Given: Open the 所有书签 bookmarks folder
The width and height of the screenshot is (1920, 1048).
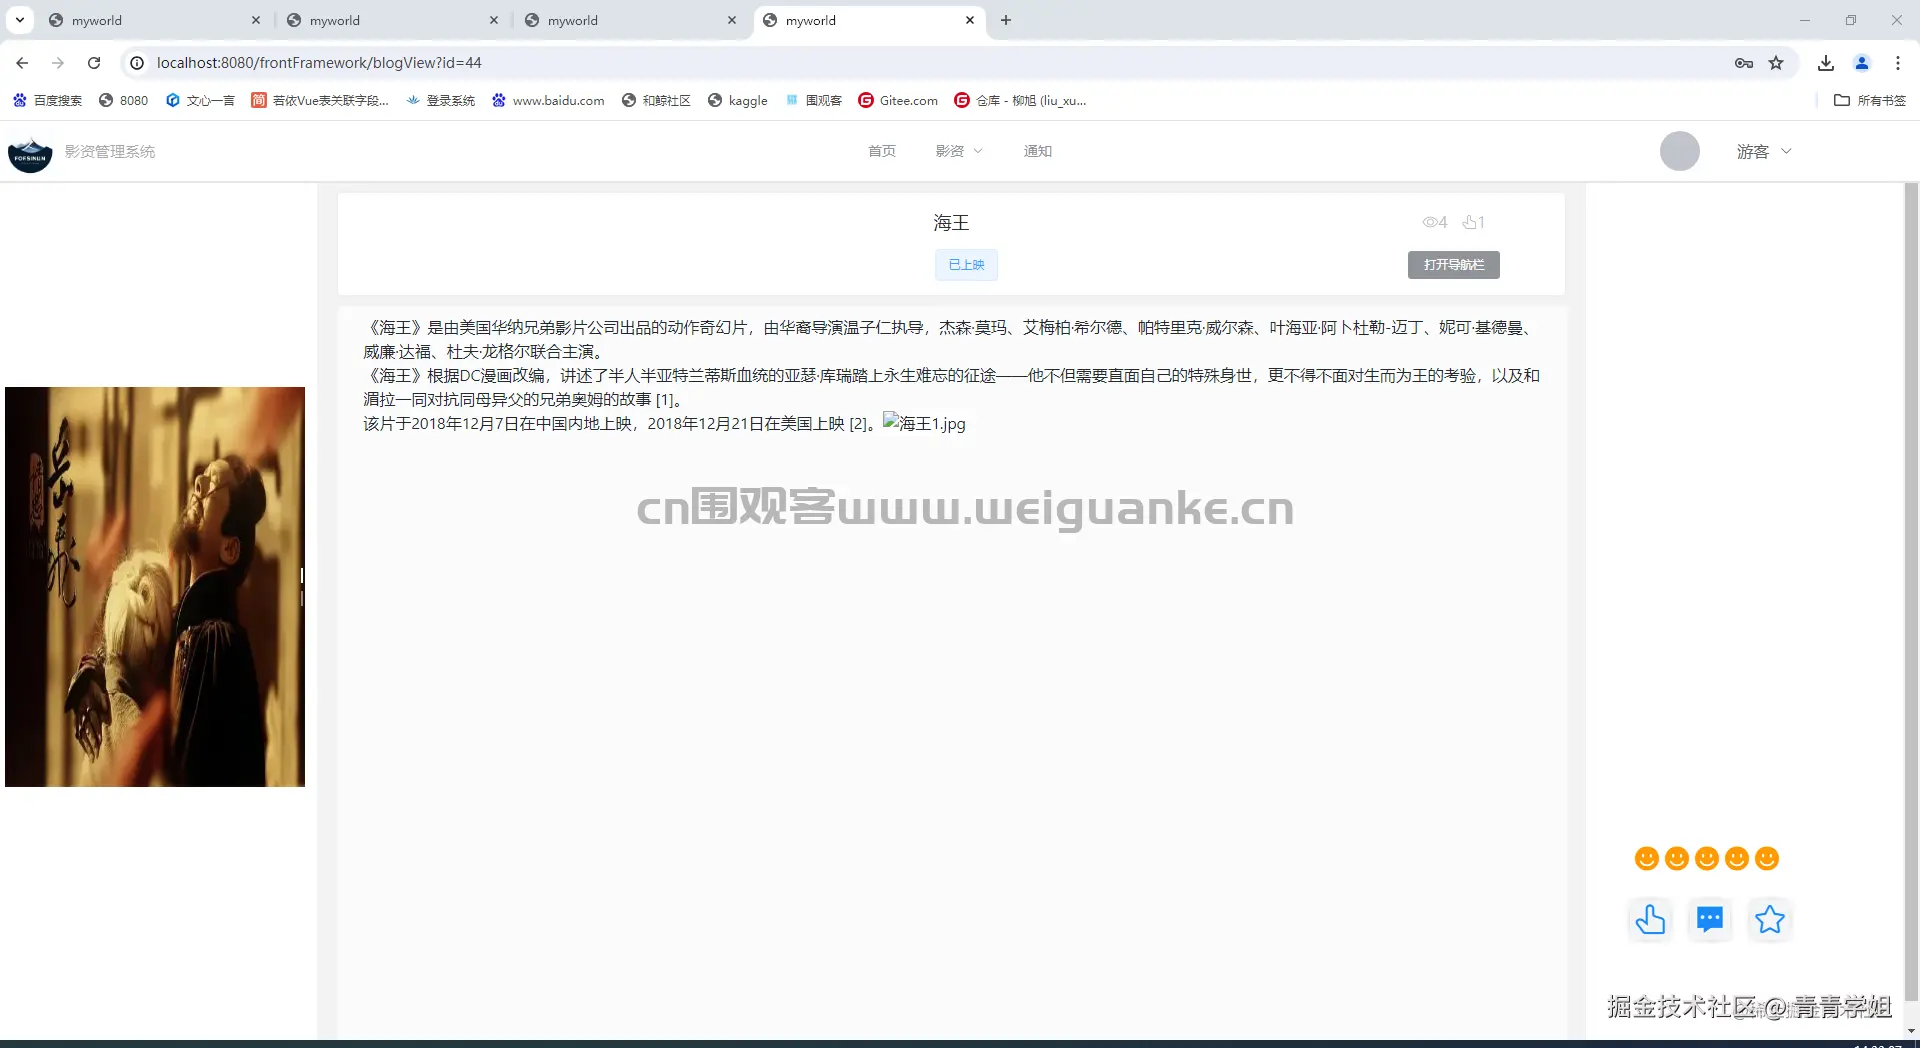Looking at the screenshot, I should 1871,100.
